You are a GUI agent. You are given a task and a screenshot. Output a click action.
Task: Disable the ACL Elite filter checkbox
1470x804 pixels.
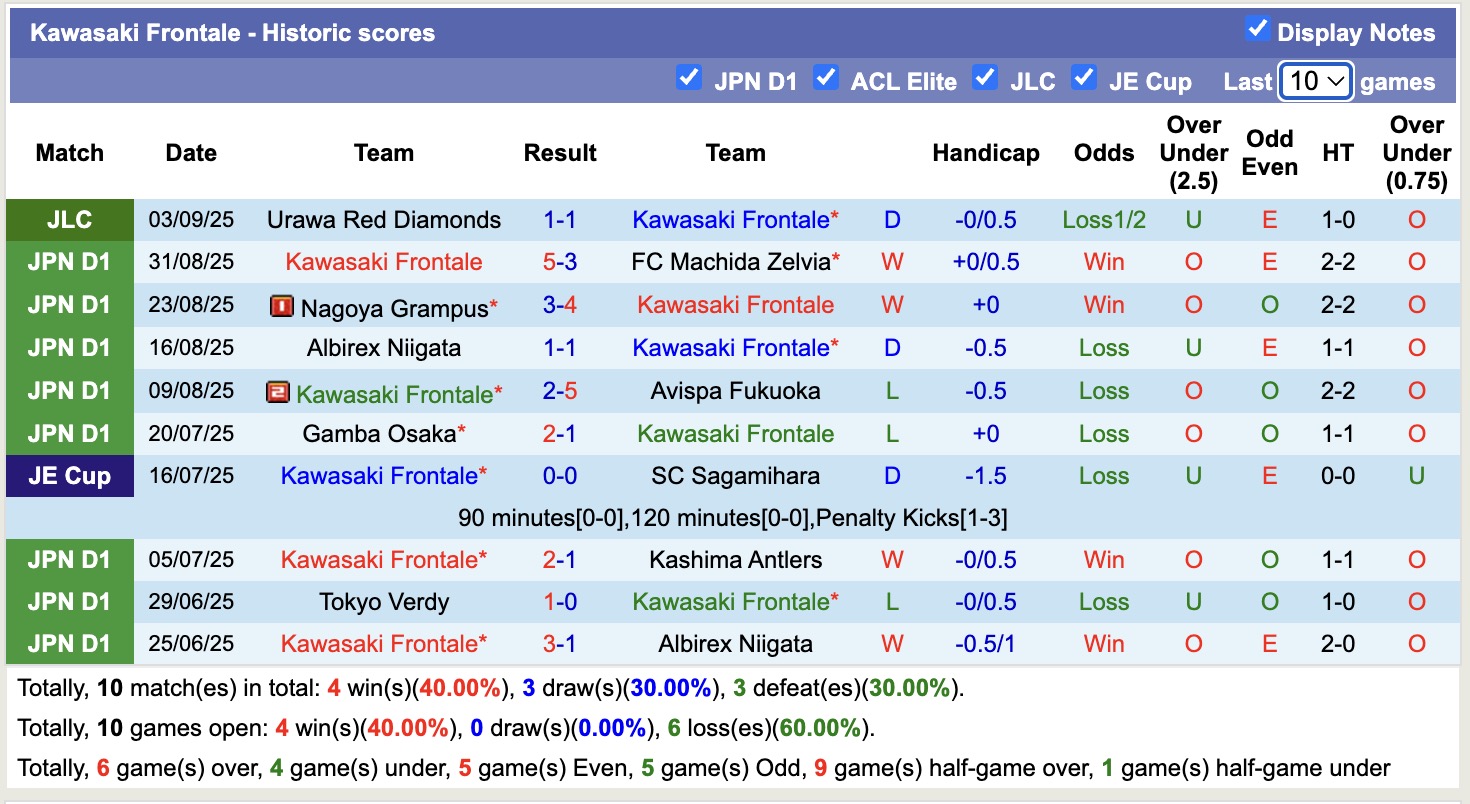pyautogui.click(x=825, y=78)
